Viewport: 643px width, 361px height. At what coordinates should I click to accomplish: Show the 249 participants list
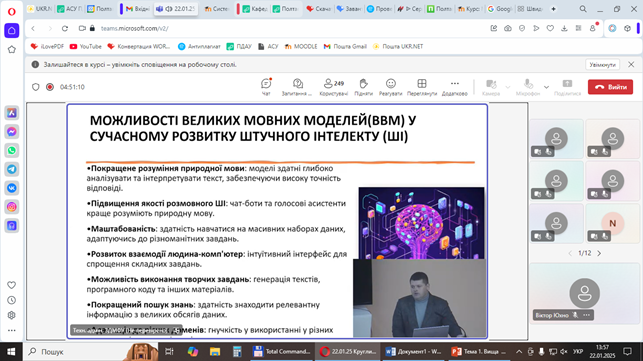tap(333, 87)
